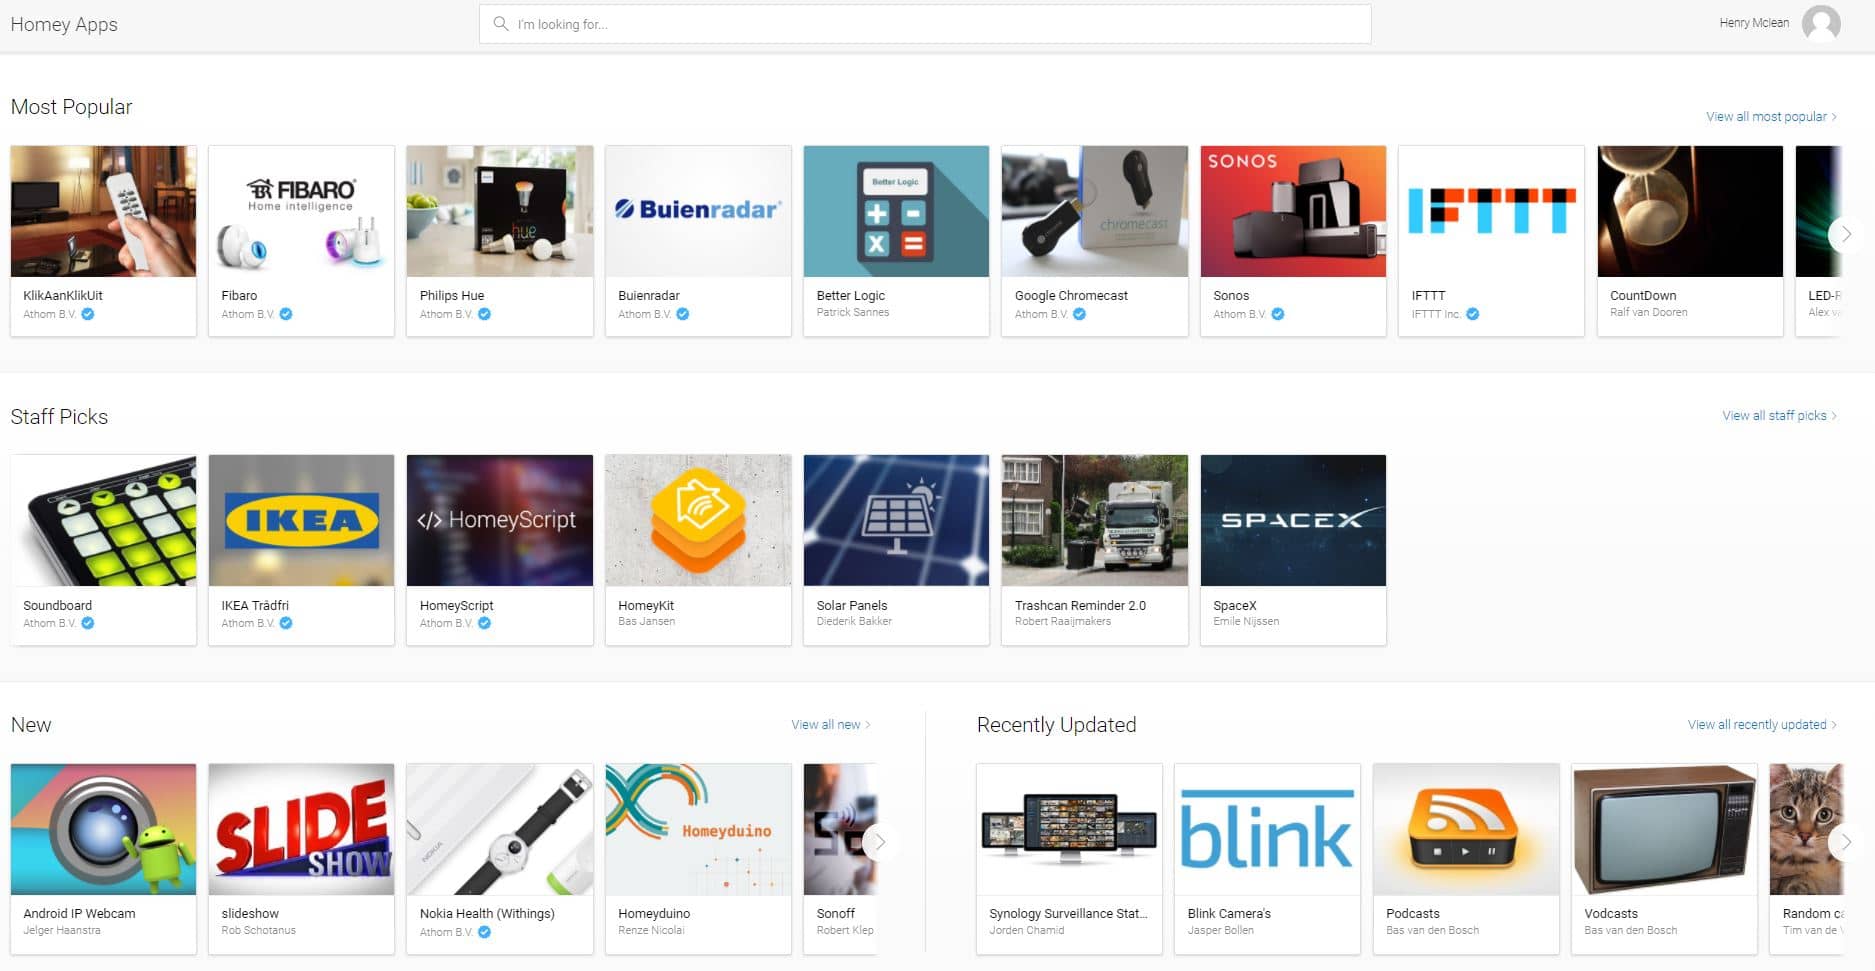
Task: Open the IKEA Trådfri logo card
Action: (301, 520)
